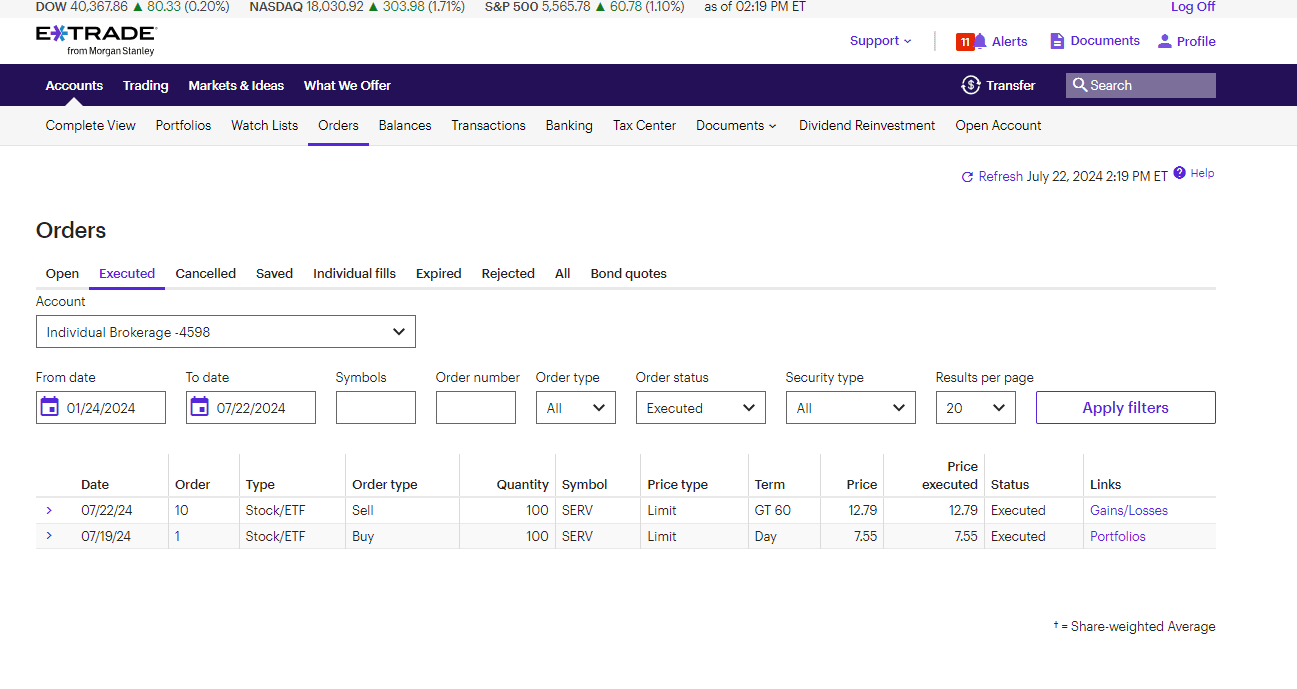Click the Symbols input field

[x=375, y=408]
